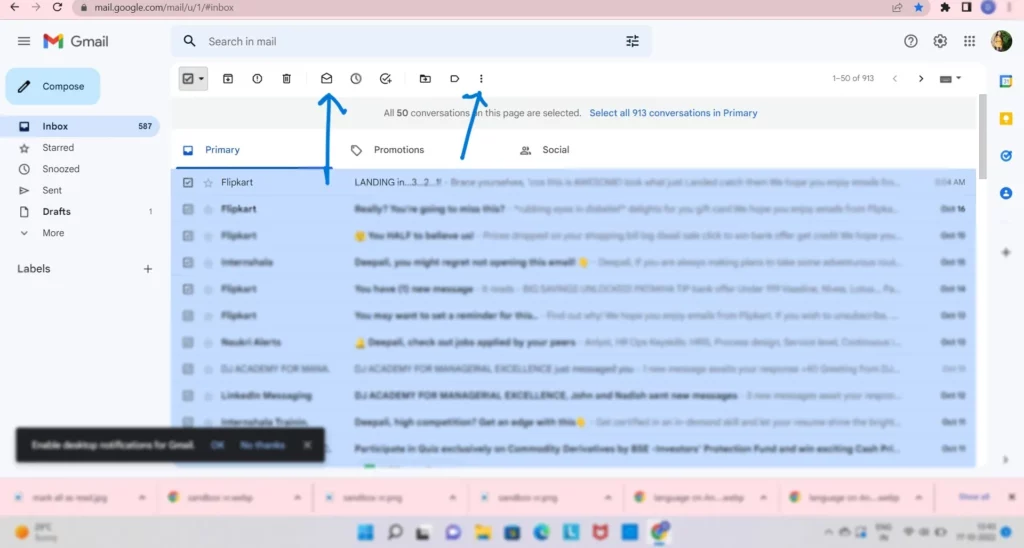Screen dimensions: 1024x548
Task: Open Google Contacts side panel icon
Action: [x=1006, y=193]
